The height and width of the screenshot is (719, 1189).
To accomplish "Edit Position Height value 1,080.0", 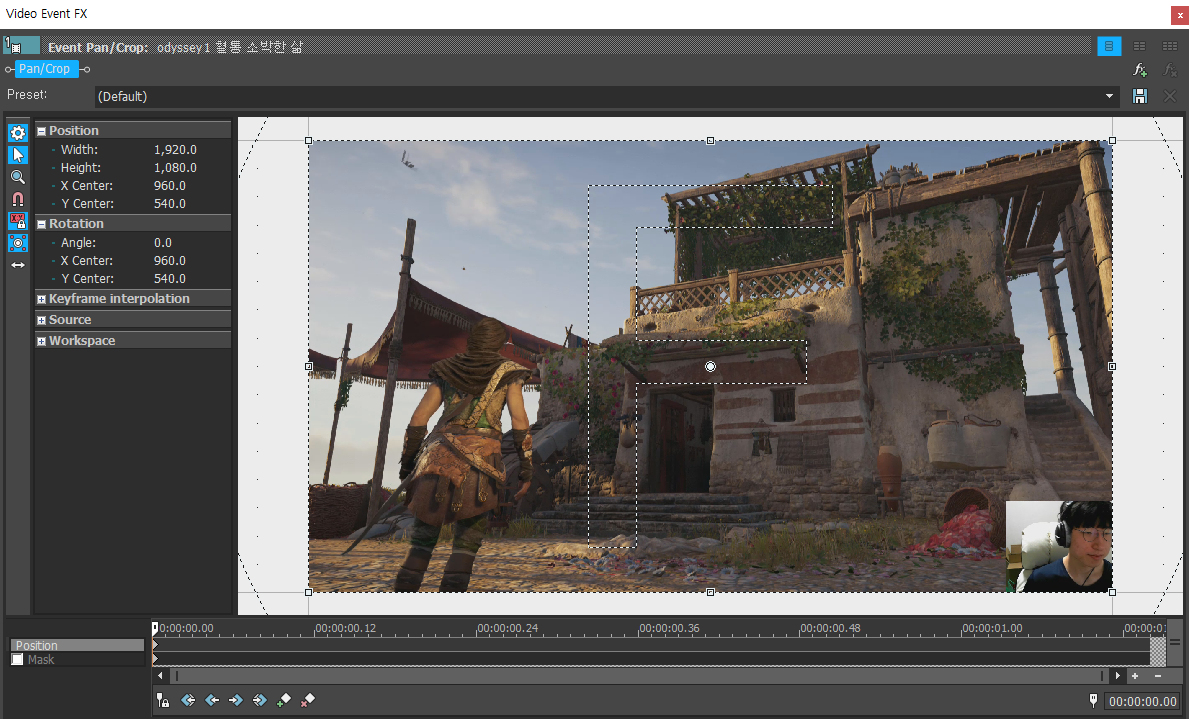I will pos(175,168).
